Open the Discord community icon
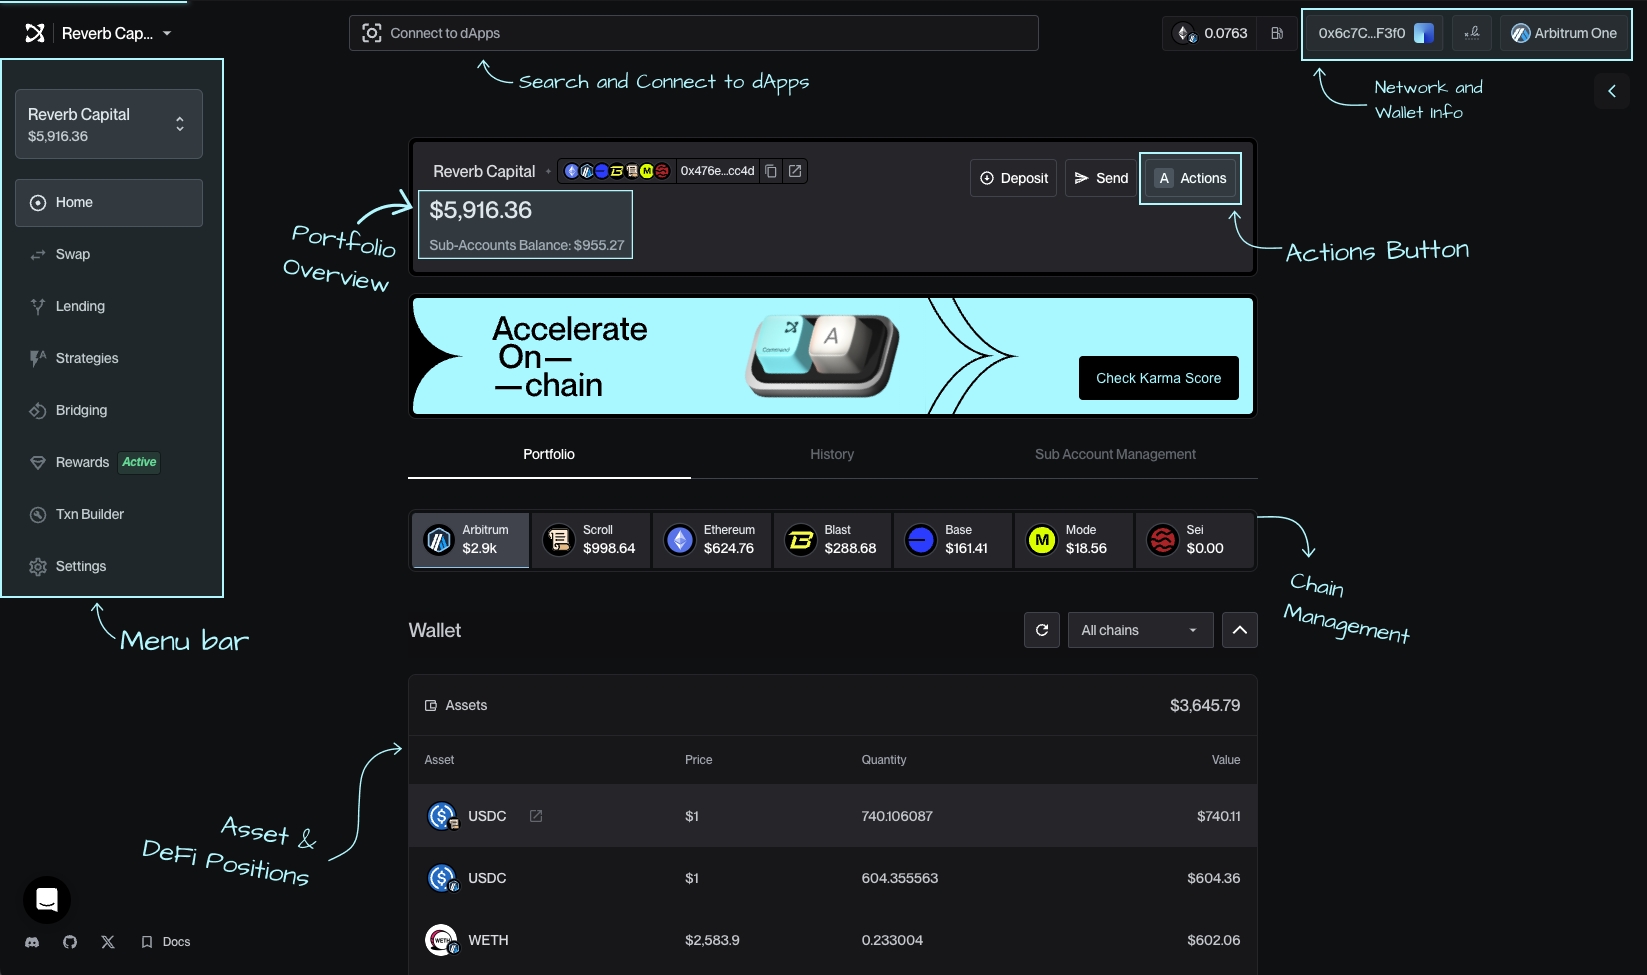1647x975 pixels. [x=32, y=942]
